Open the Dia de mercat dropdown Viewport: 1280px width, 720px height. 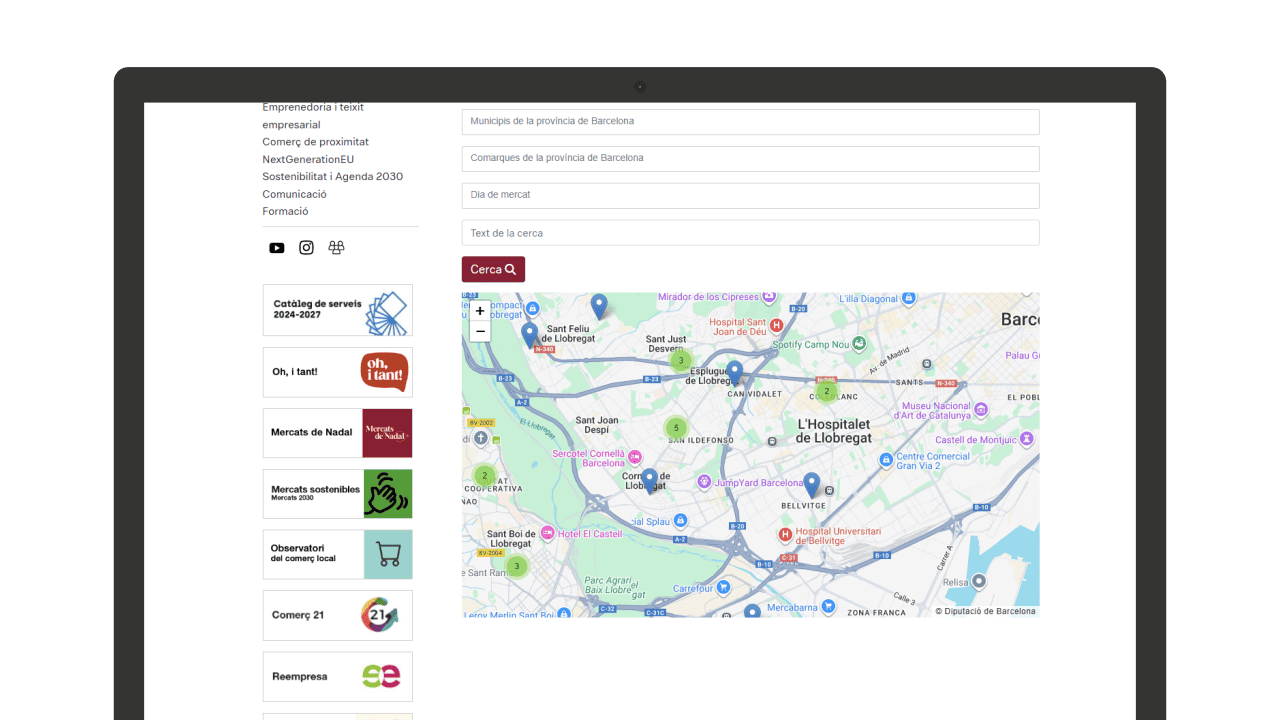point(750,196)
